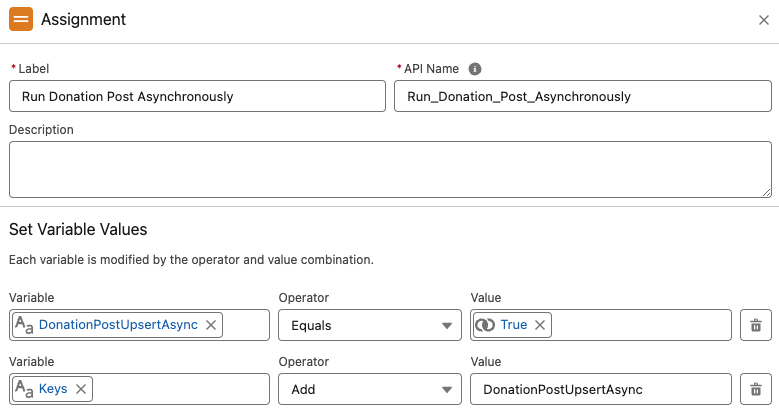The width and height of the screenshot is (779, 414).
Task: Click the Keys variable pill
Action: [x=53, y=389]
